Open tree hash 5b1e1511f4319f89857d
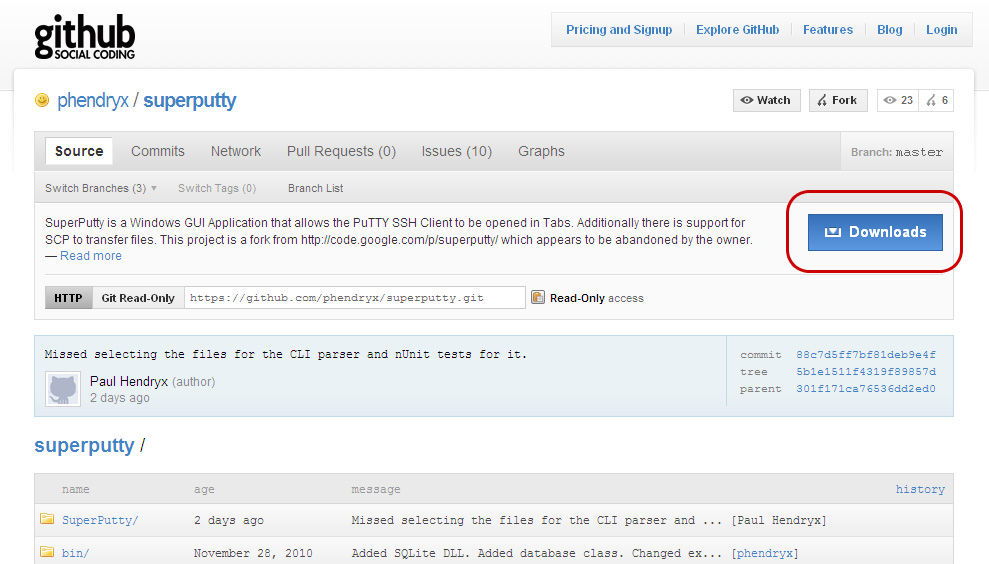This screenshot has width=989, height=564. (865, 372)
